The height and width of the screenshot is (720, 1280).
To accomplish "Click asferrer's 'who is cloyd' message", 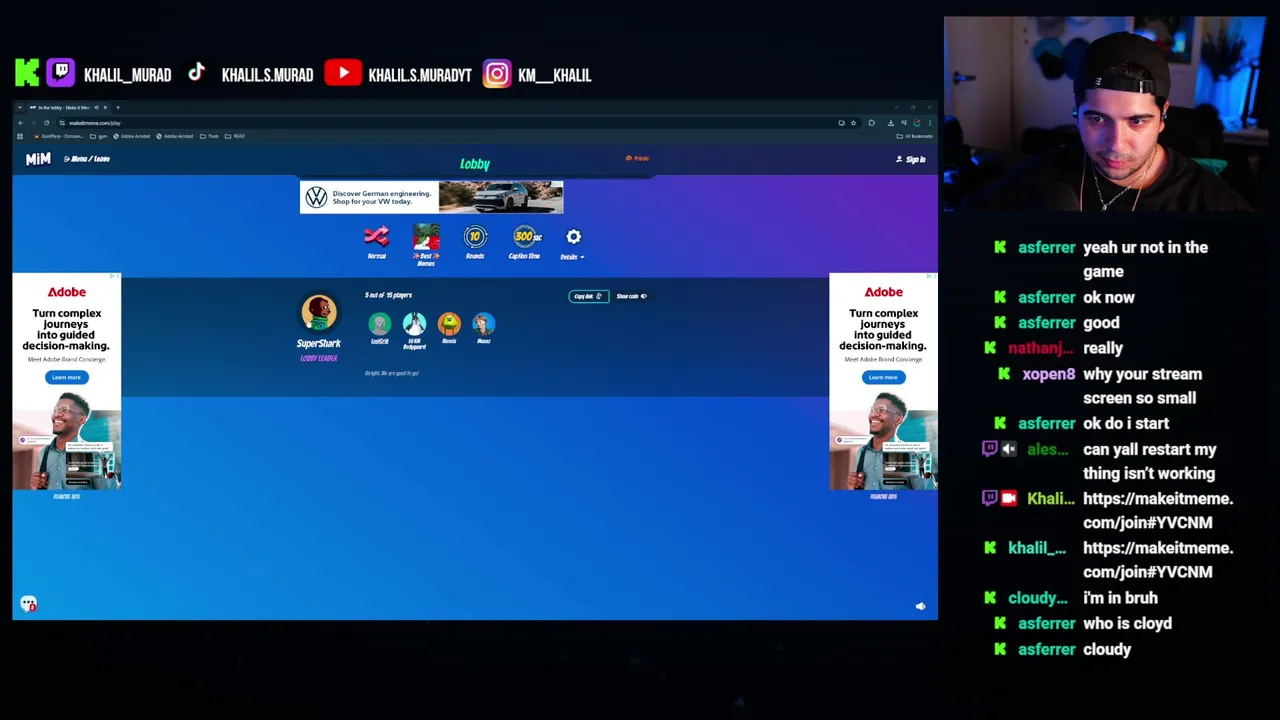I will tap(1127, 624).
